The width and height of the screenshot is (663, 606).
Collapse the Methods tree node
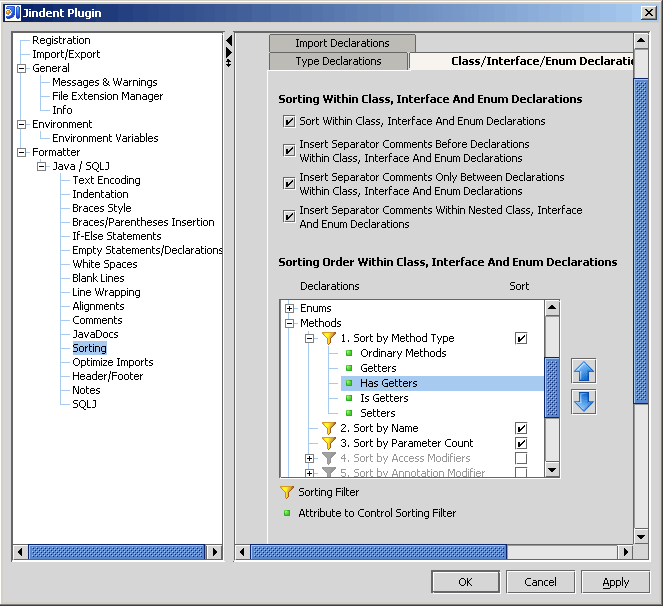(x=290, y=324)
